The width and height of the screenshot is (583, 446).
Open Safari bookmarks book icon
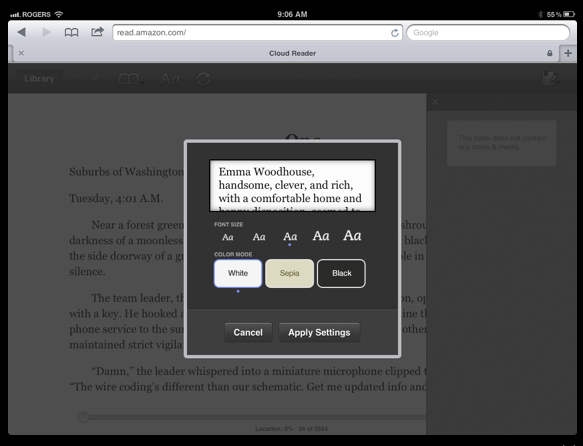click(71, 33)
